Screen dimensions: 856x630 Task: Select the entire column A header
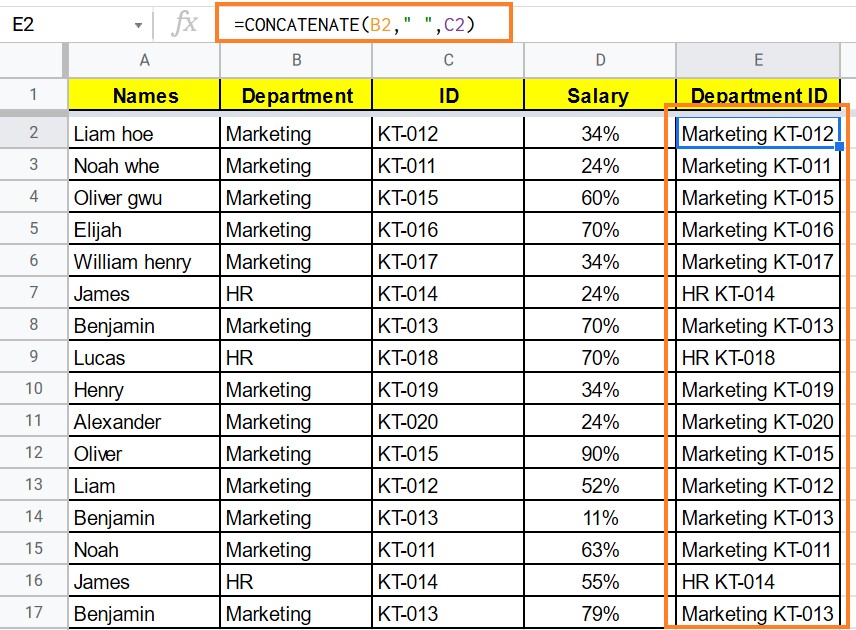click(144, 62)
